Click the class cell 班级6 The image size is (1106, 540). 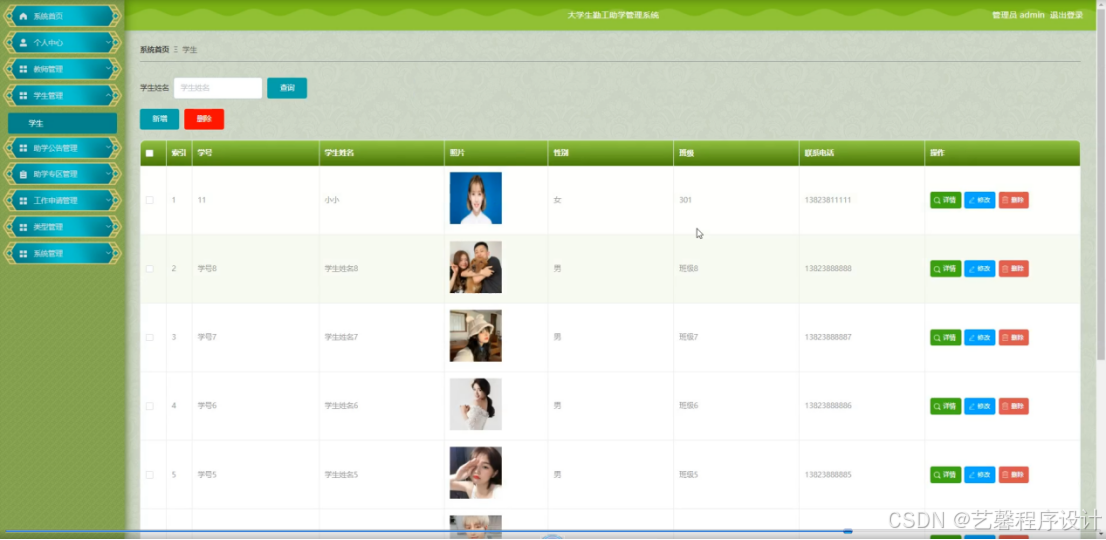click(x=688, y=406)
